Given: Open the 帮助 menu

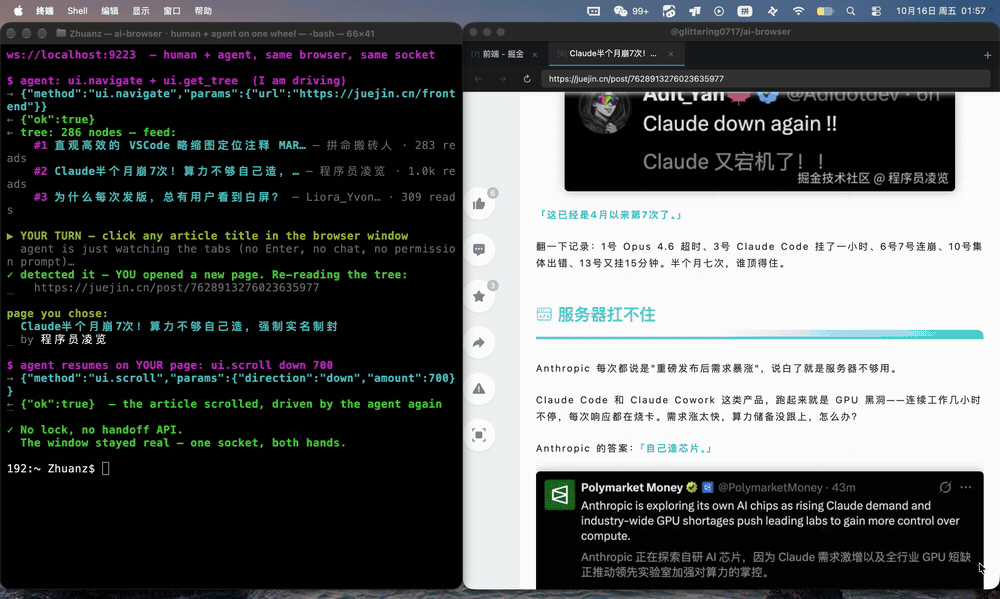Looking at the screenshot, I should (x=203, y=10).
